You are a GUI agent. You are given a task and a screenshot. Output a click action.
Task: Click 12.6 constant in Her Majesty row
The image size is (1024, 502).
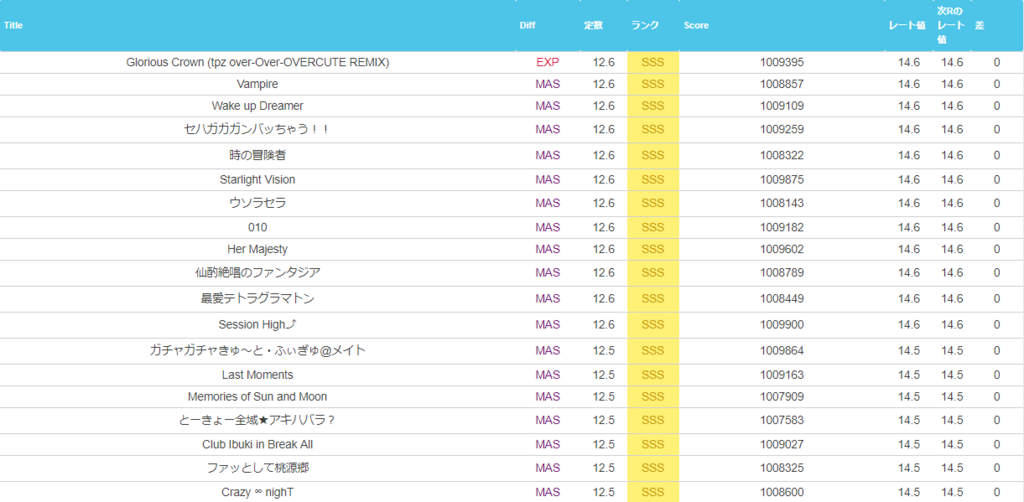604,249
